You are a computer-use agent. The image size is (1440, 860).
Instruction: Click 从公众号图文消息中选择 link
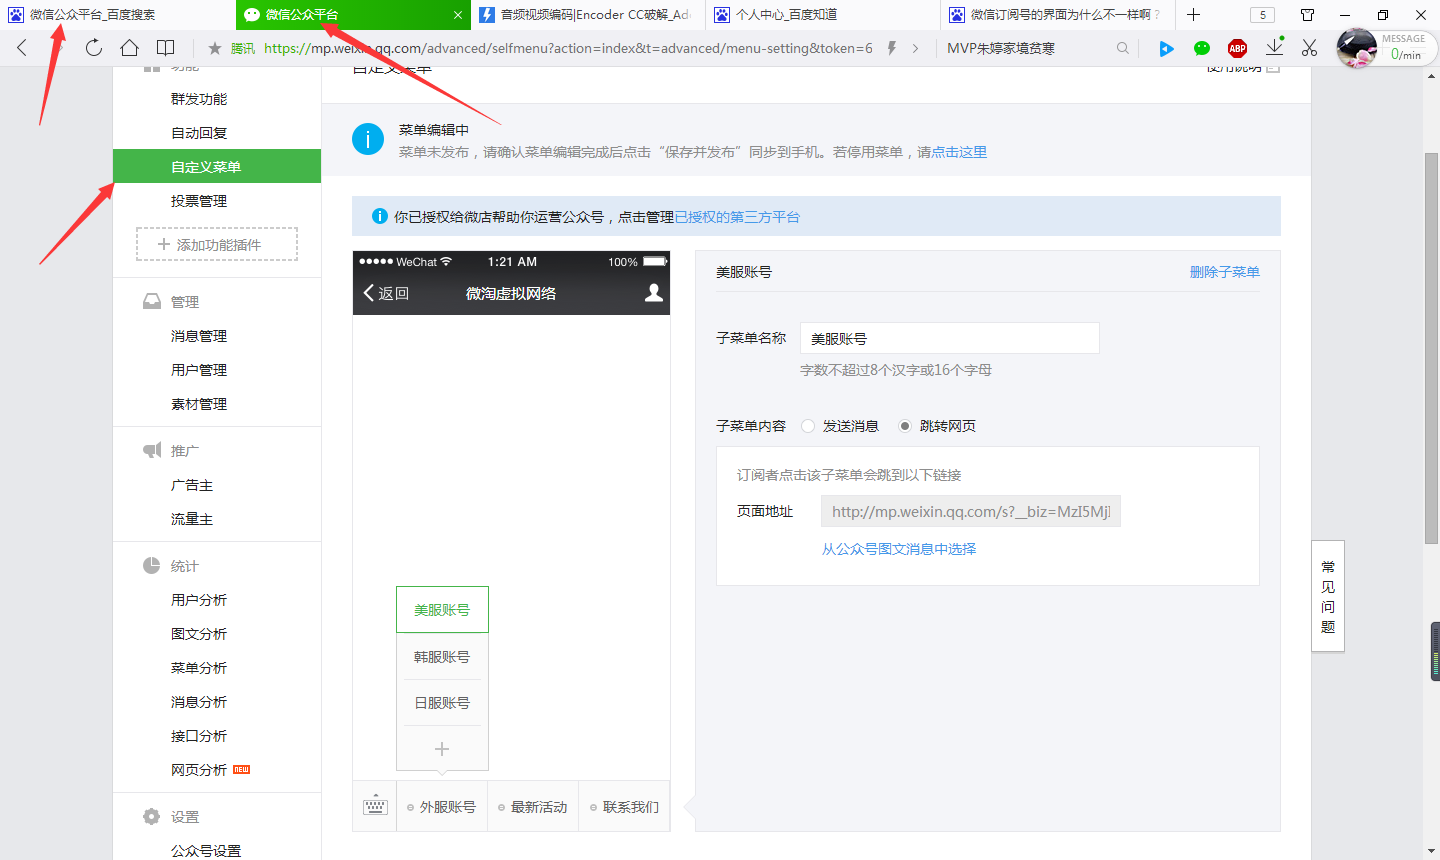click(x=899, y=549)
